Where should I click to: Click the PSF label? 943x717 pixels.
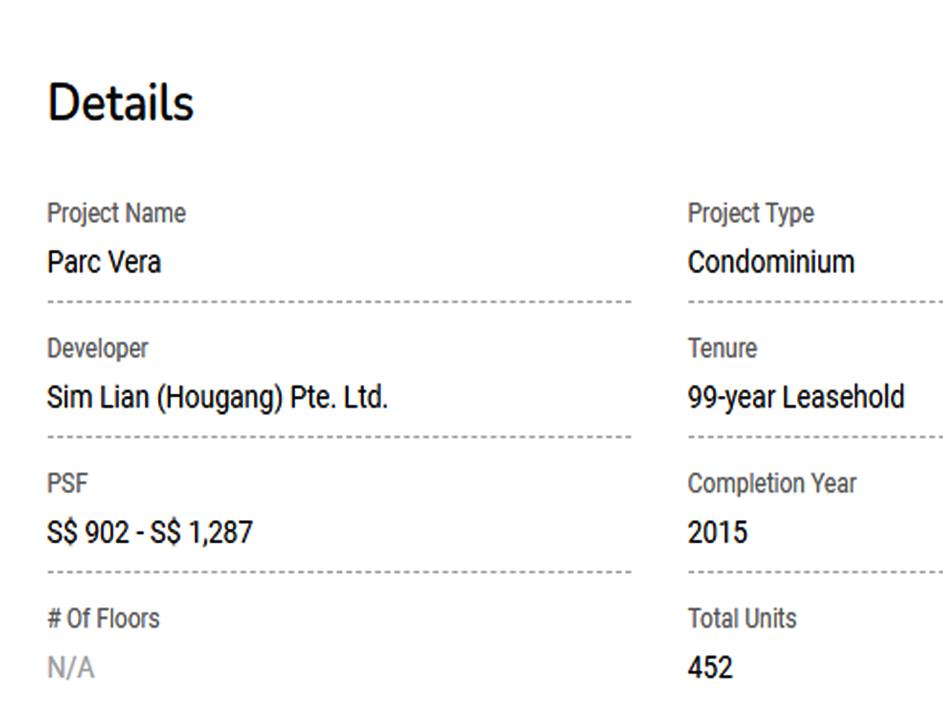67,483
